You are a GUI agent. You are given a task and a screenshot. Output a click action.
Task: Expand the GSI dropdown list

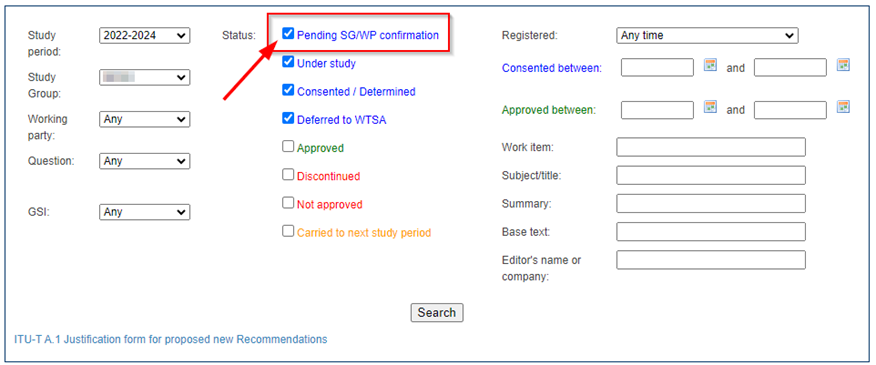pyautogui.click(x=145, y=212)
